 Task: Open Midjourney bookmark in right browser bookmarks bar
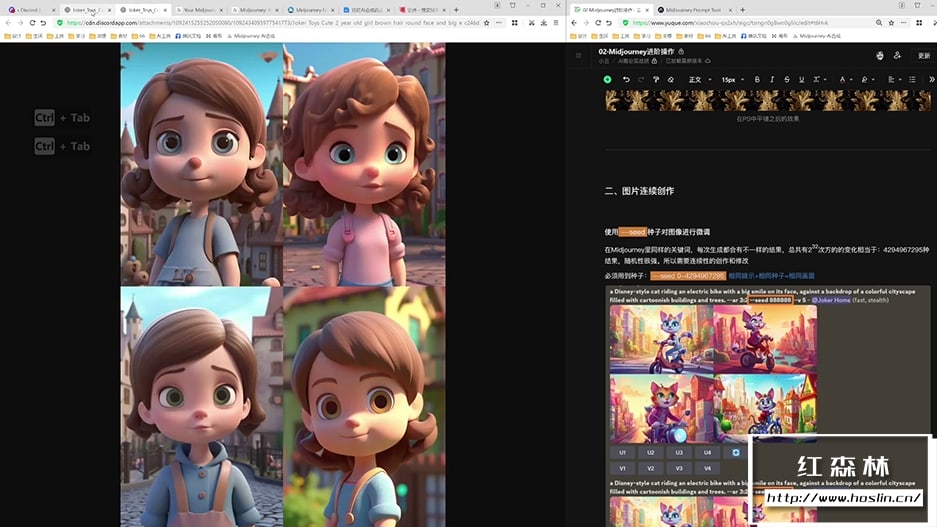click(x=817, y=36)
